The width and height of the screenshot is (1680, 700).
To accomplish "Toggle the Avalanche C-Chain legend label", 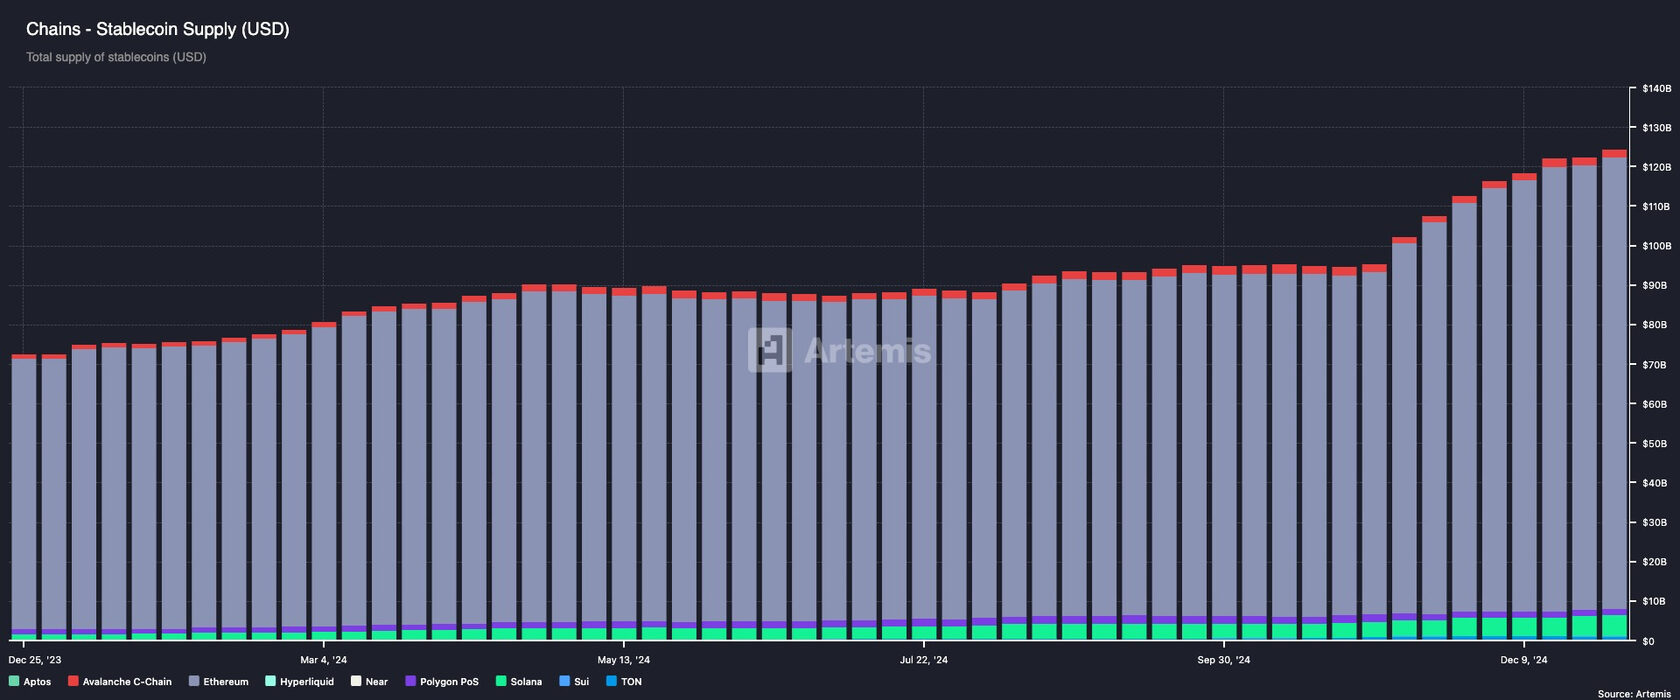I will [x=127, y=682].
